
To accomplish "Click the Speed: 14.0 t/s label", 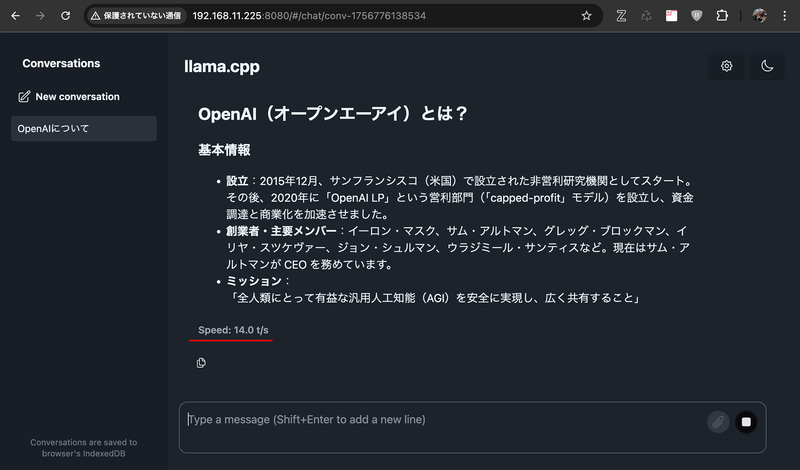I will coord(233,330).
